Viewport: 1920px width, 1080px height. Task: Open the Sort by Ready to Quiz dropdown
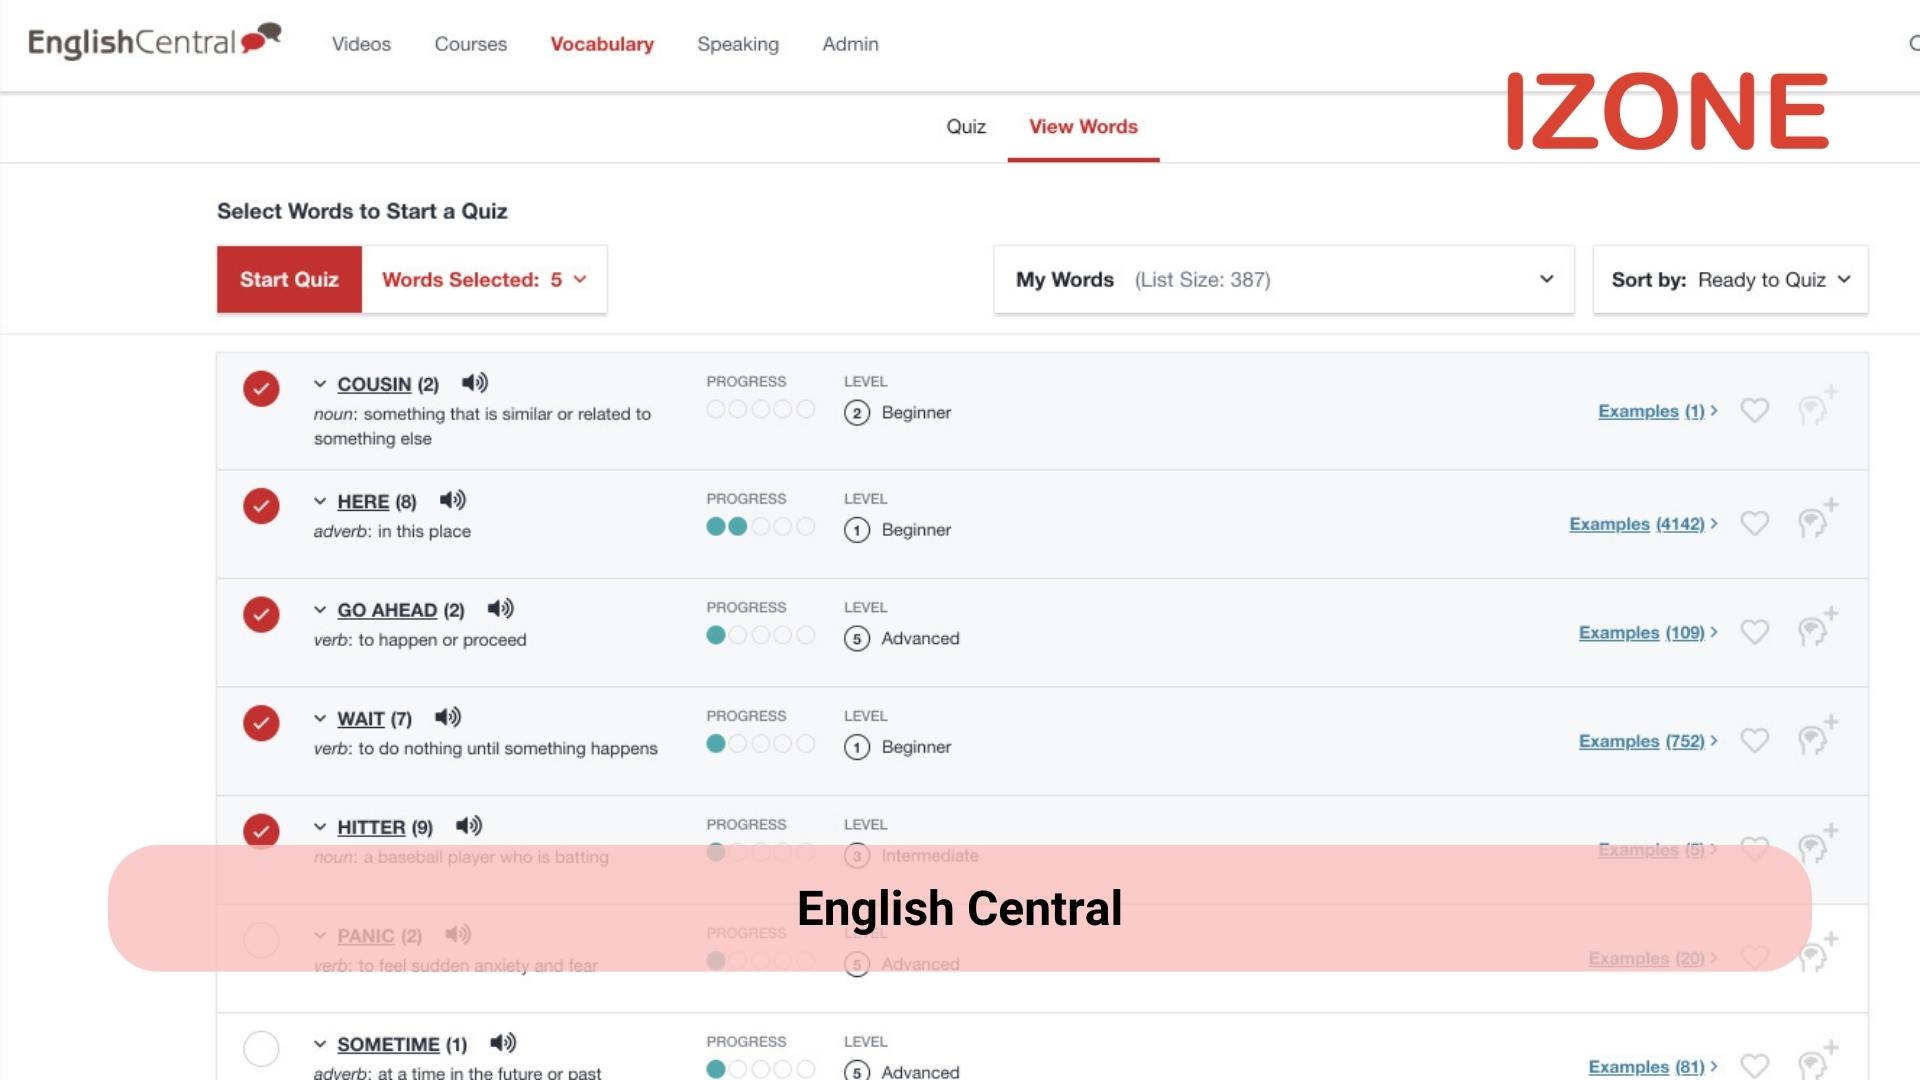click(x=1730, y=280)
